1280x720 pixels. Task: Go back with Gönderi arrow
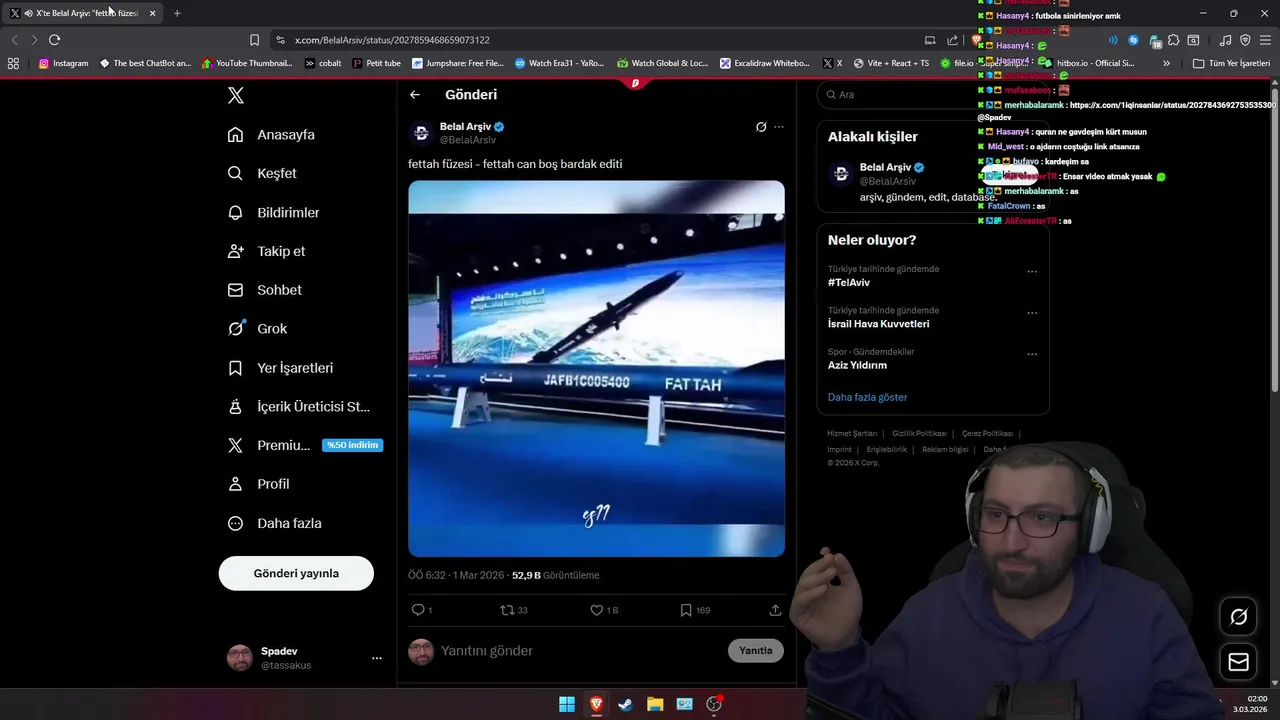[415, 94]
